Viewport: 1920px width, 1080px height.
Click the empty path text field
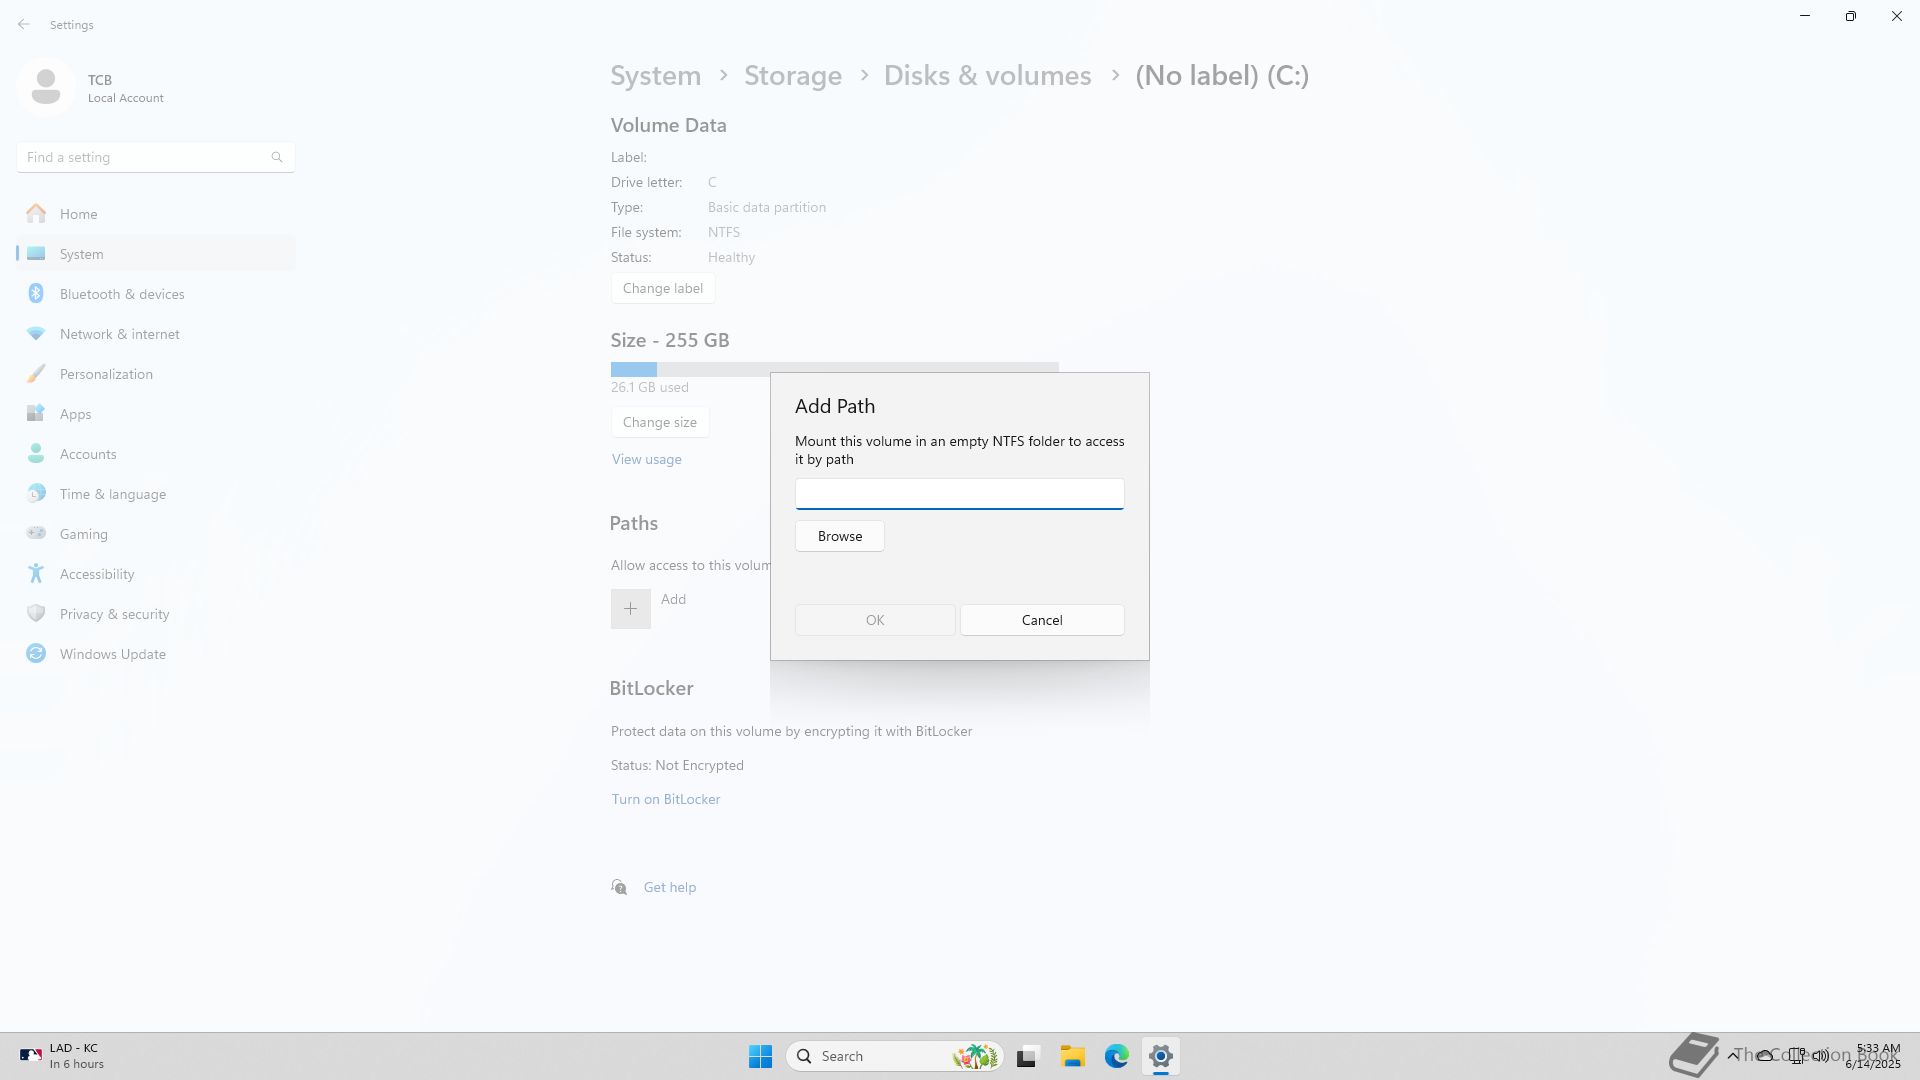click(959, 494)
